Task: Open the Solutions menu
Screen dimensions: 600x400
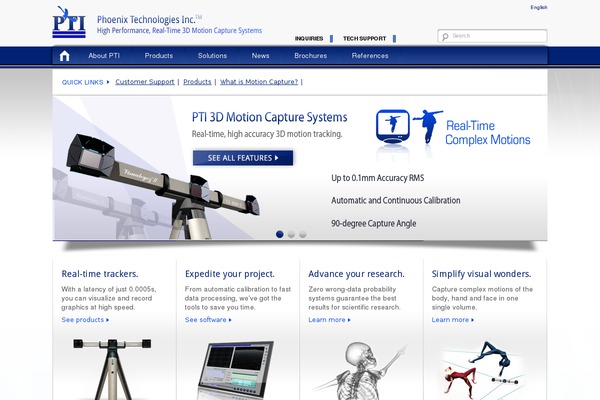Action: tap(212, 56)
